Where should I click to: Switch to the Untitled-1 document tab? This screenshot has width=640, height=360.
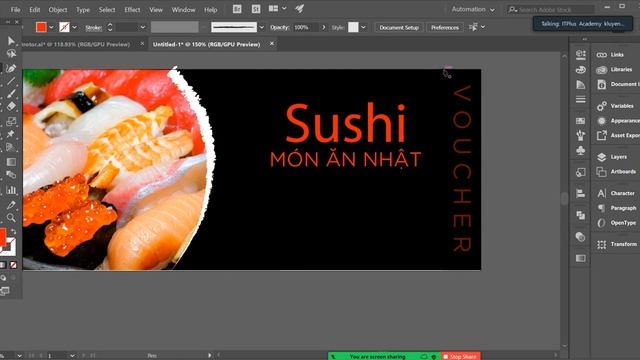tap(206, 44)
